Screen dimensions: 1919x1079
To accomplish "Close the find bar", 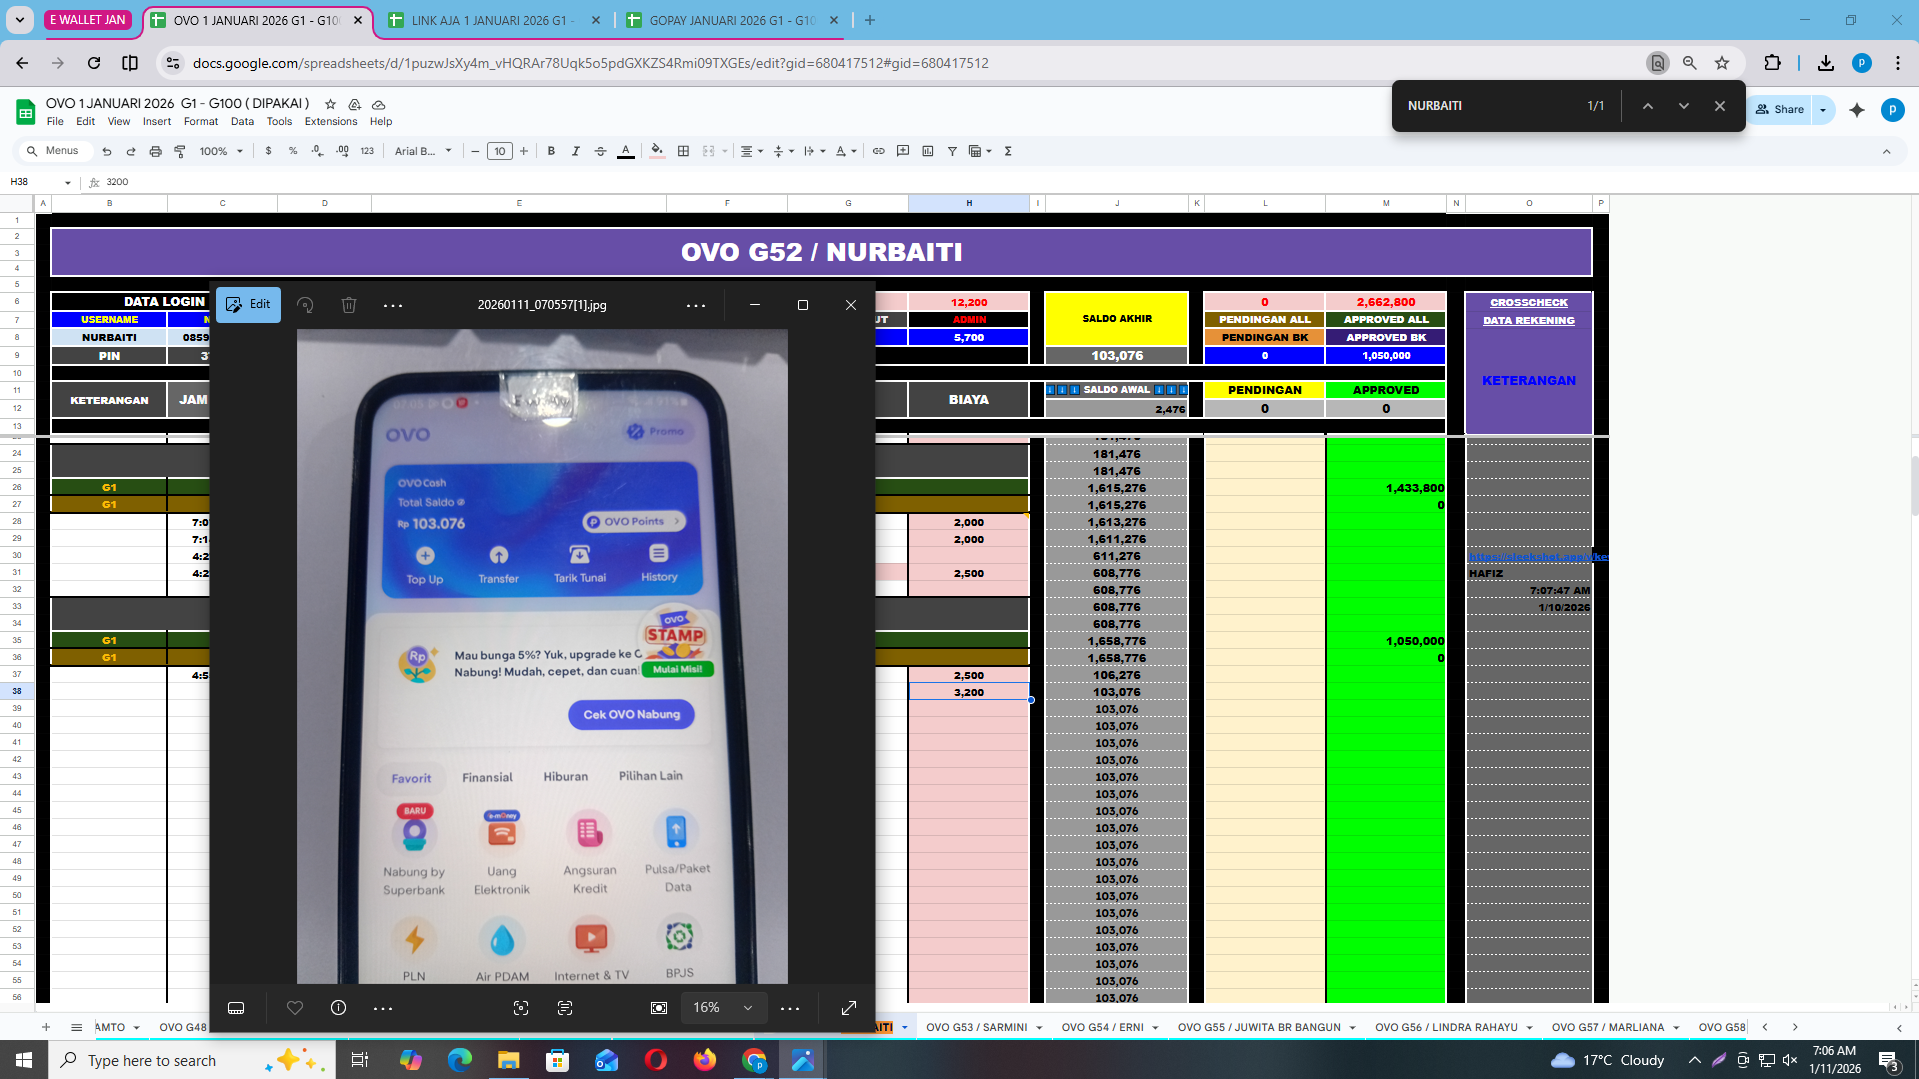I will click(1720, 106).
